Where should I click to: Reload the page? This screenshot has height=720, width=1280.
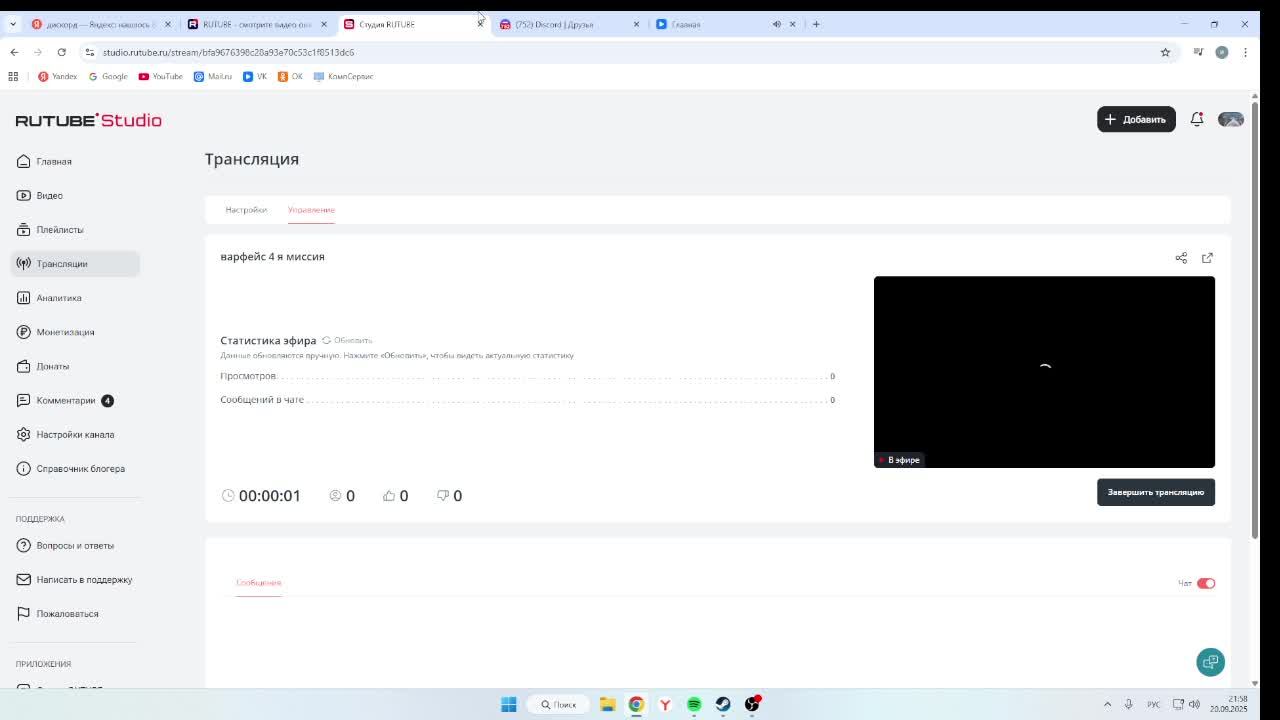point(61,52)
